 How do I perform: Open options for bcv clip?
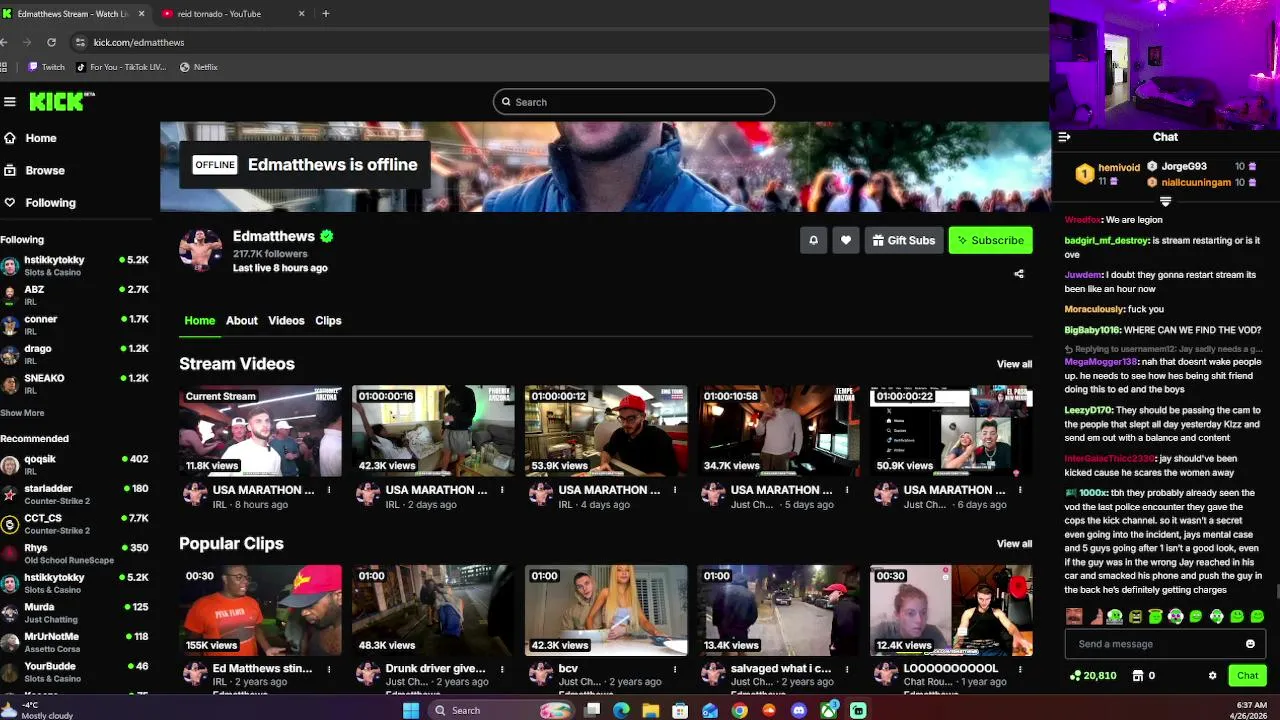click(x=675, y=668)
